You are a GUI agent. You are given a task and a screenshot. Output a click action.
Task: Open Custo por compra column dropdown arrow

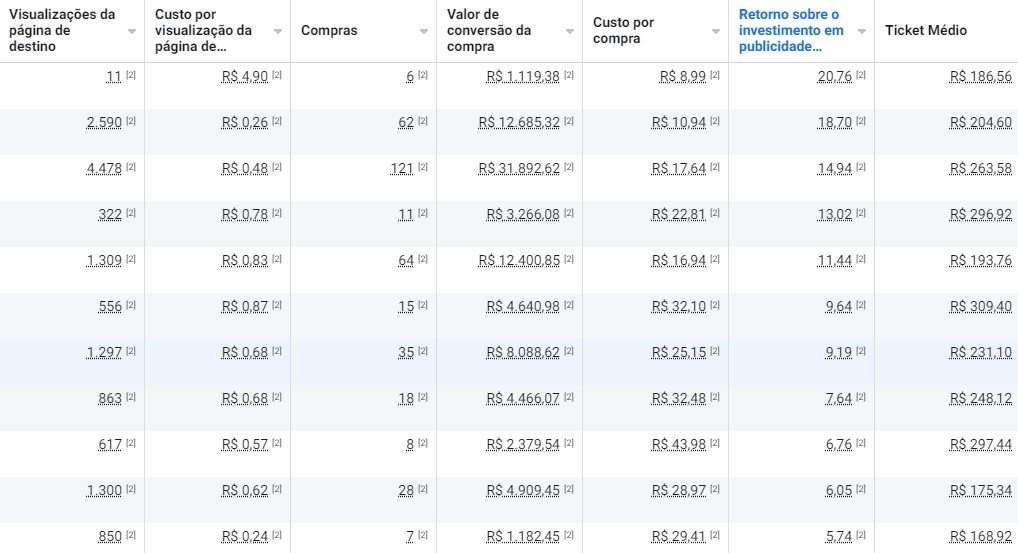point(716,31)
